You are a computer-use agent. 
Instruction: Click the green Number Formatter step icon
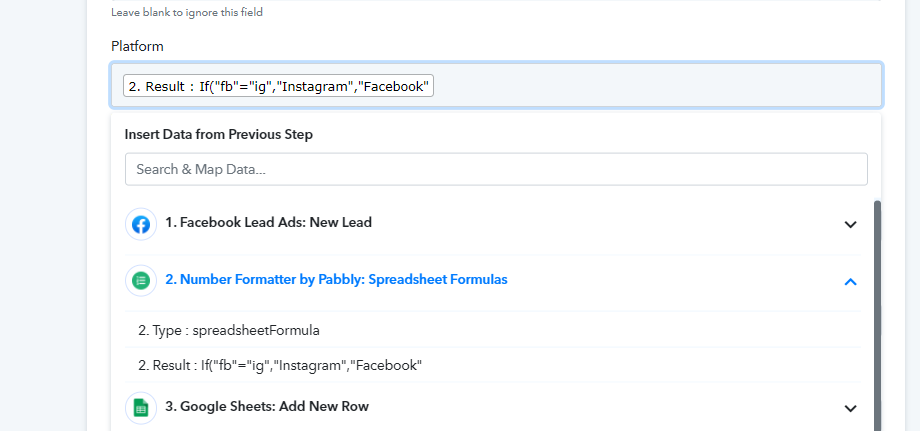[x=141, y=281]
